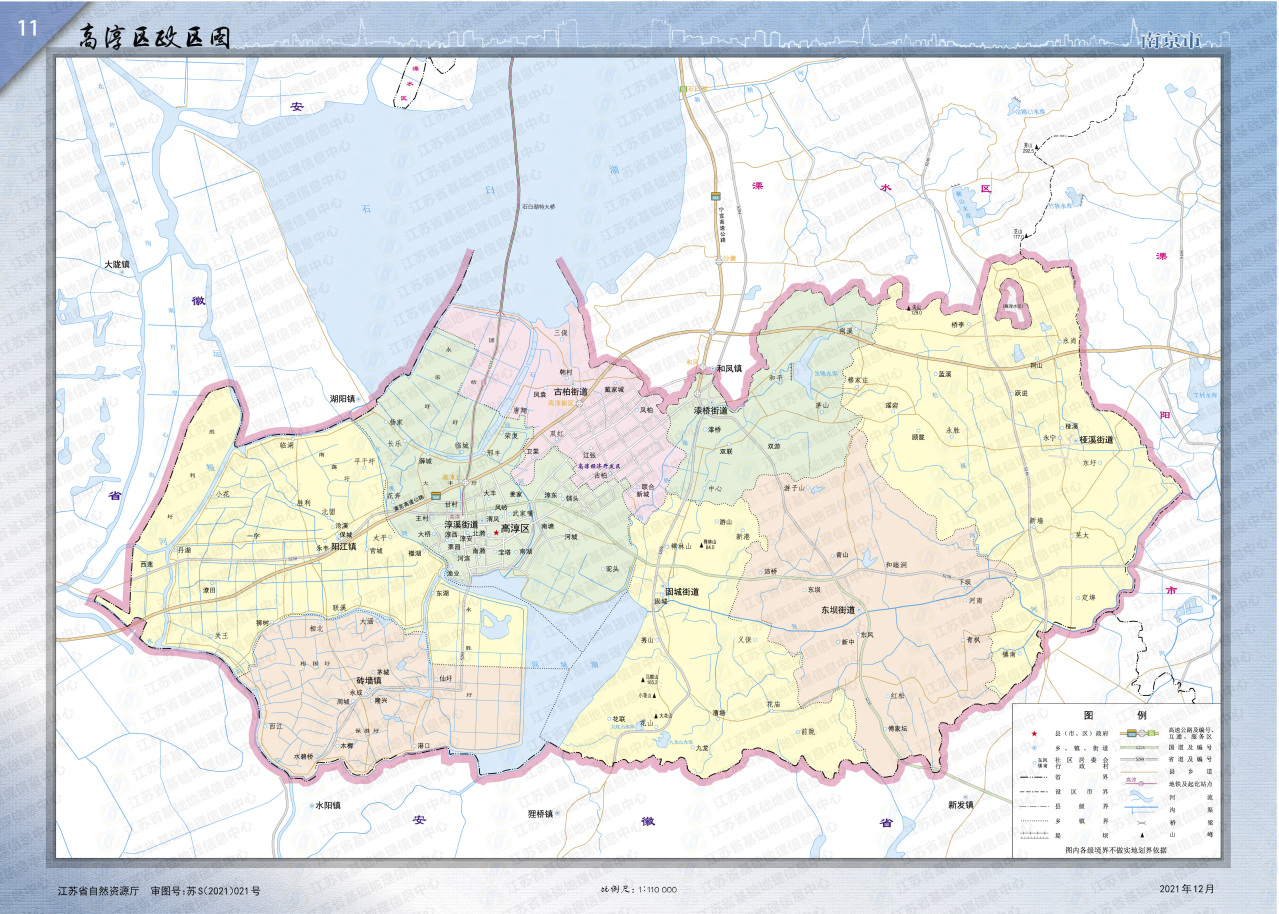Click the black mountain peak triangle in legend
This screenshot has height=914, width=1279.
coord(1142,835)
